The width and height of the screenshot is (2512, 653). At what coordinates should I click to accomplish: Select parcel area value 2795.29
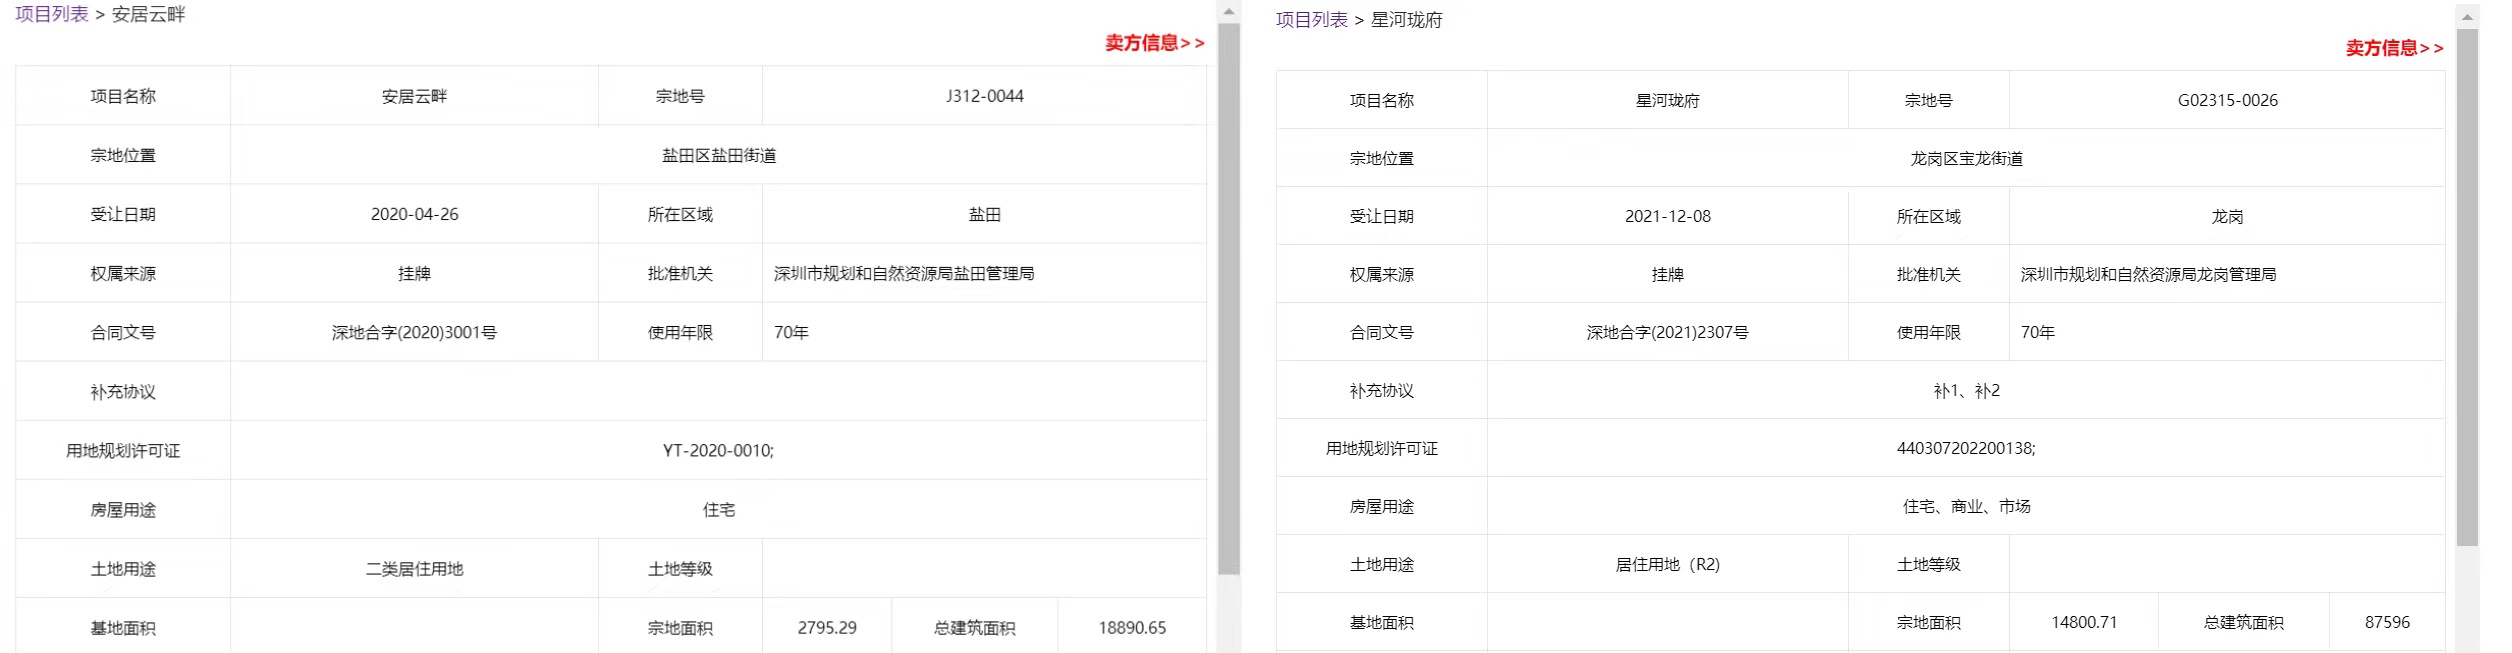827,628
